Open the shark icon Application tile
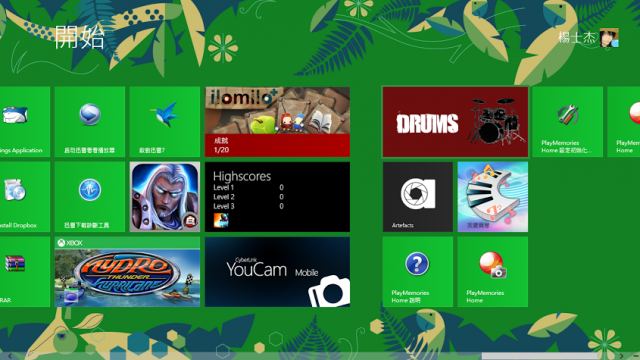Image resolution: width=640 pixels, height=360 pixels. pyautogui.click(x=24, y=122)
